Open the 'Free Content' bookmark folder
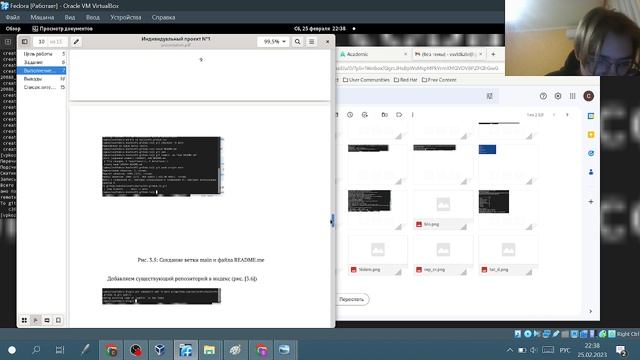Viewport: 640px width, 360px height. (439, 80)
